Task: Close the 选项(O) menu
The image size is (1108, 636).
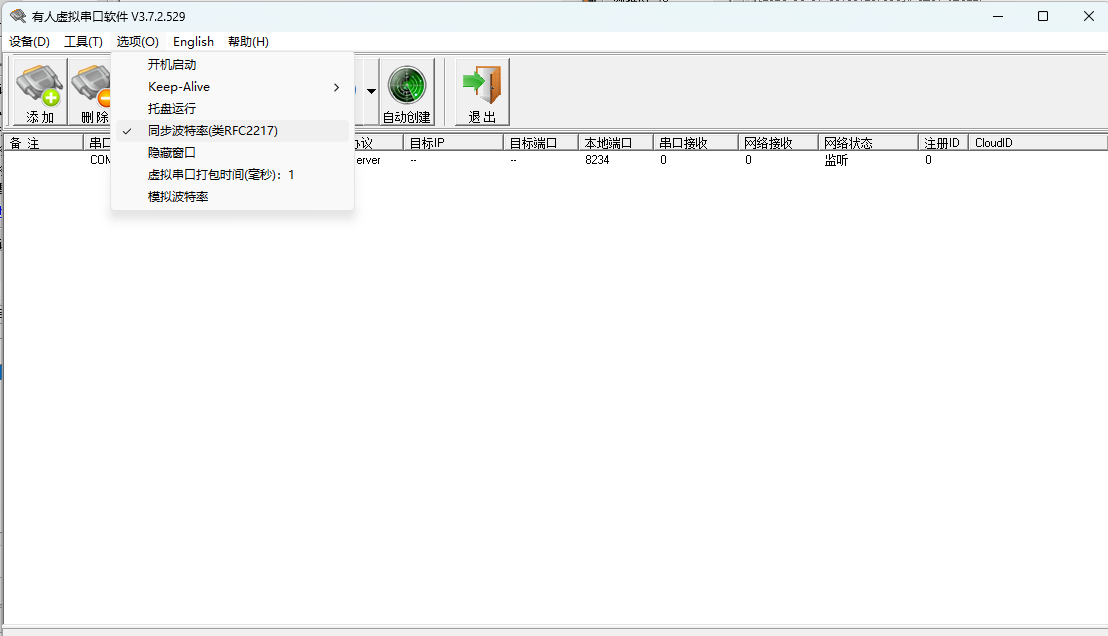Action: (138, 42)
